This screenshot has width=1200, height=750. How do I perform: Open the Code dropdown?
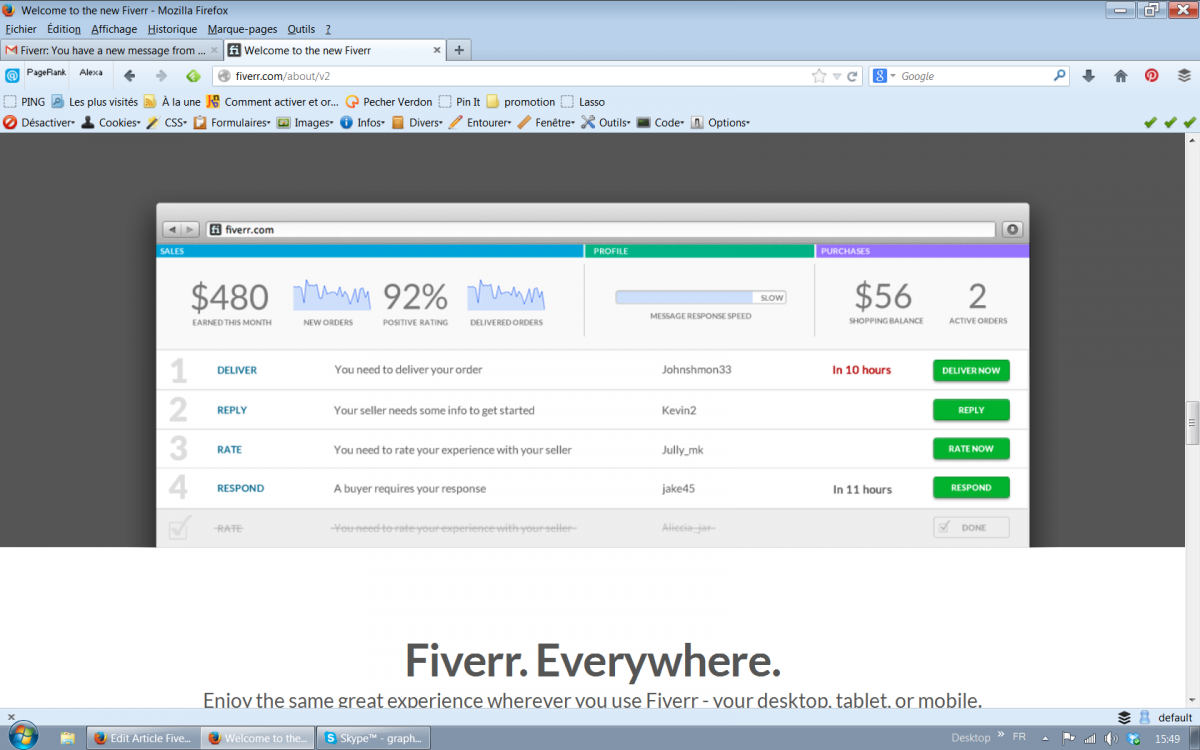661,122
